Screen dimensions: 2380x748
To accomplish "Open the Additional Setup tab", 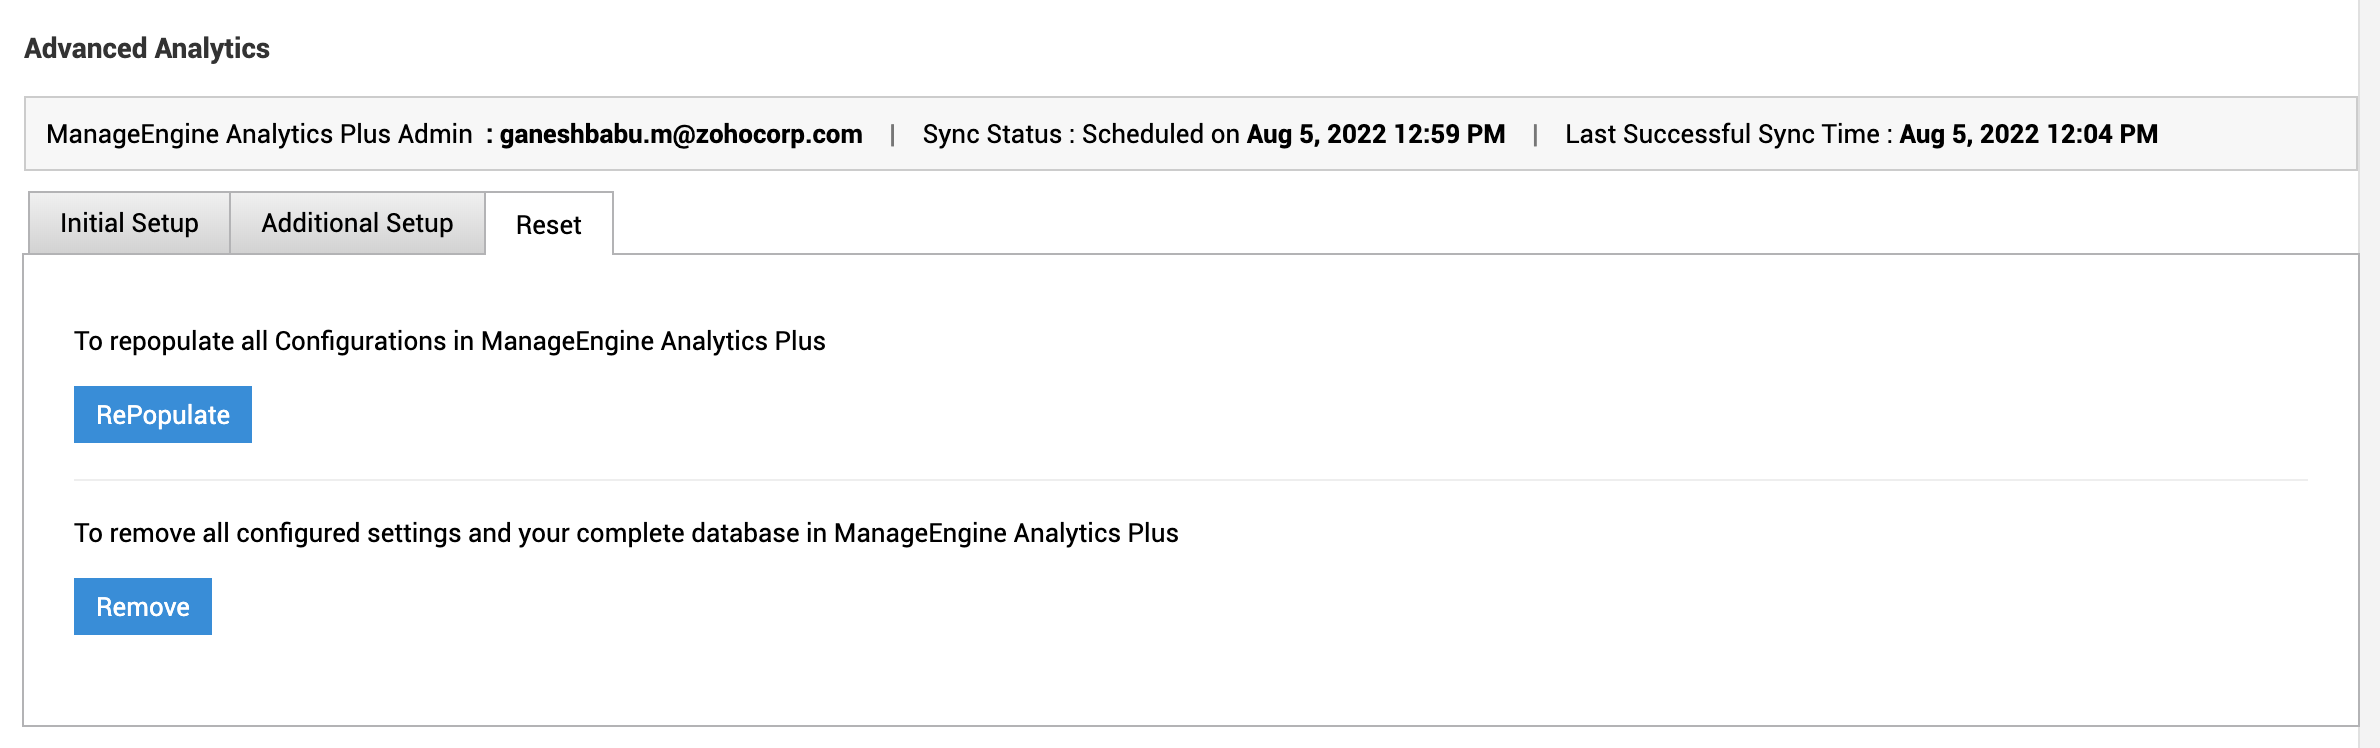I will click(x=357, y=223).
